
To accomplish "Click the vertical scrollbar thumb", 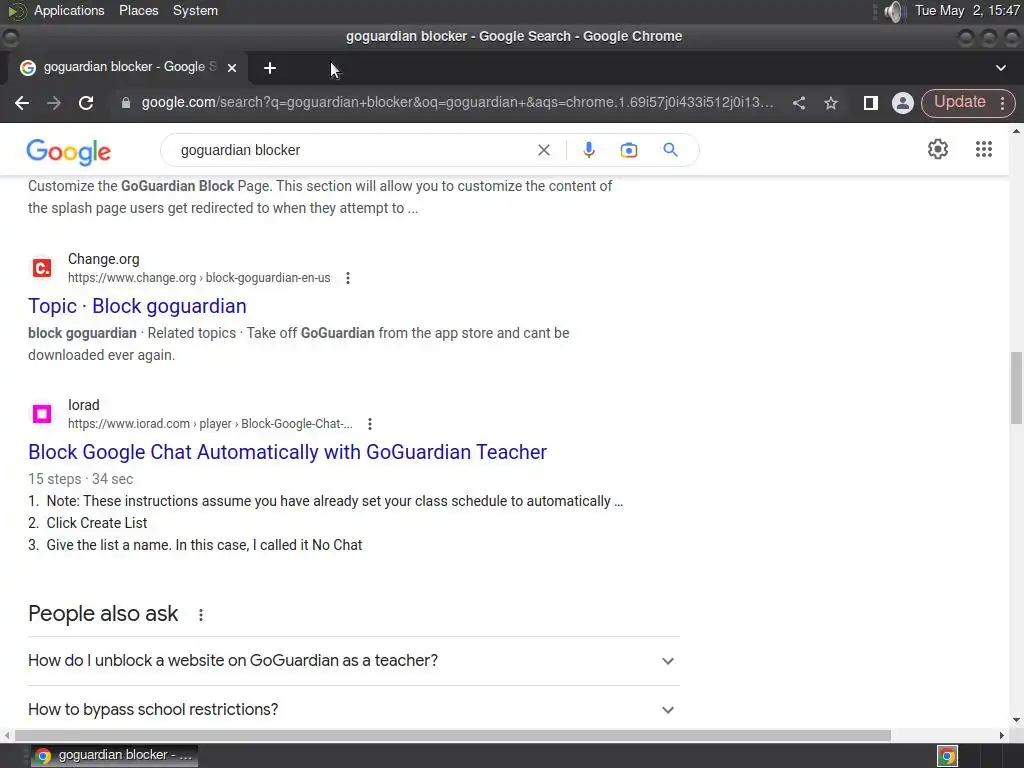I will [x=1016, y=388].
